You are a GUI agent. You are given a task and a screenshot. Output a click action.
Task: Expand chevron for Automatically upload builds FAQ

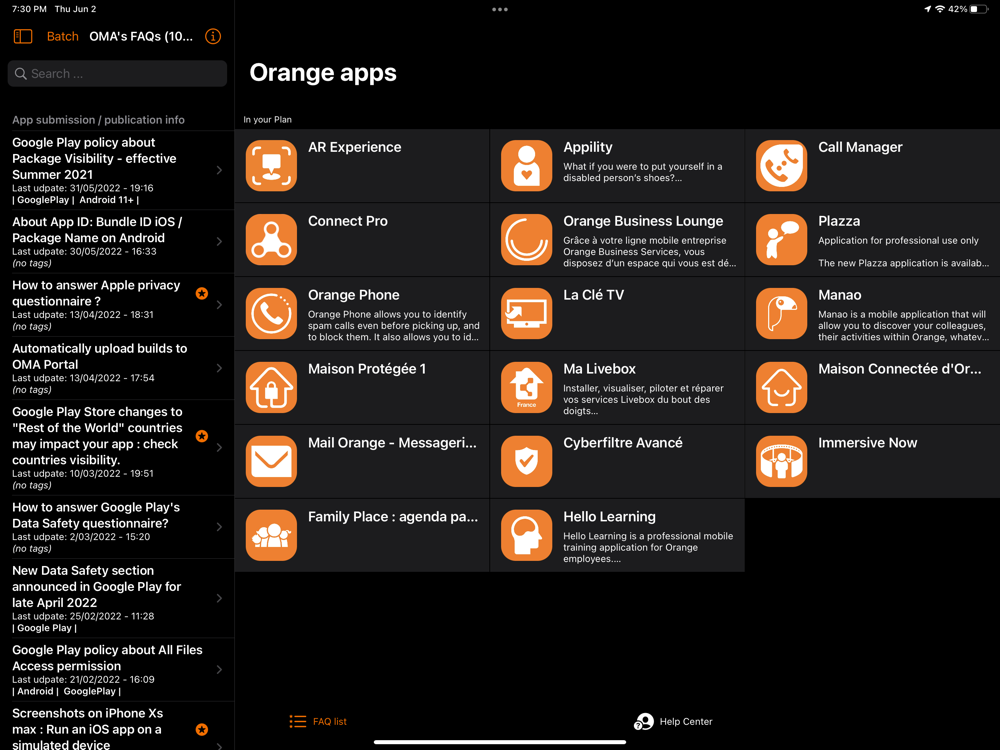(x=219, y=368)
